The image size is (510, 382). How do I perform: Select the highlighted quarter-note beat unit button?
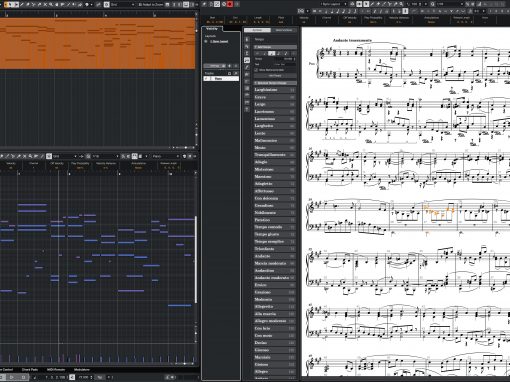pos(272,53)
